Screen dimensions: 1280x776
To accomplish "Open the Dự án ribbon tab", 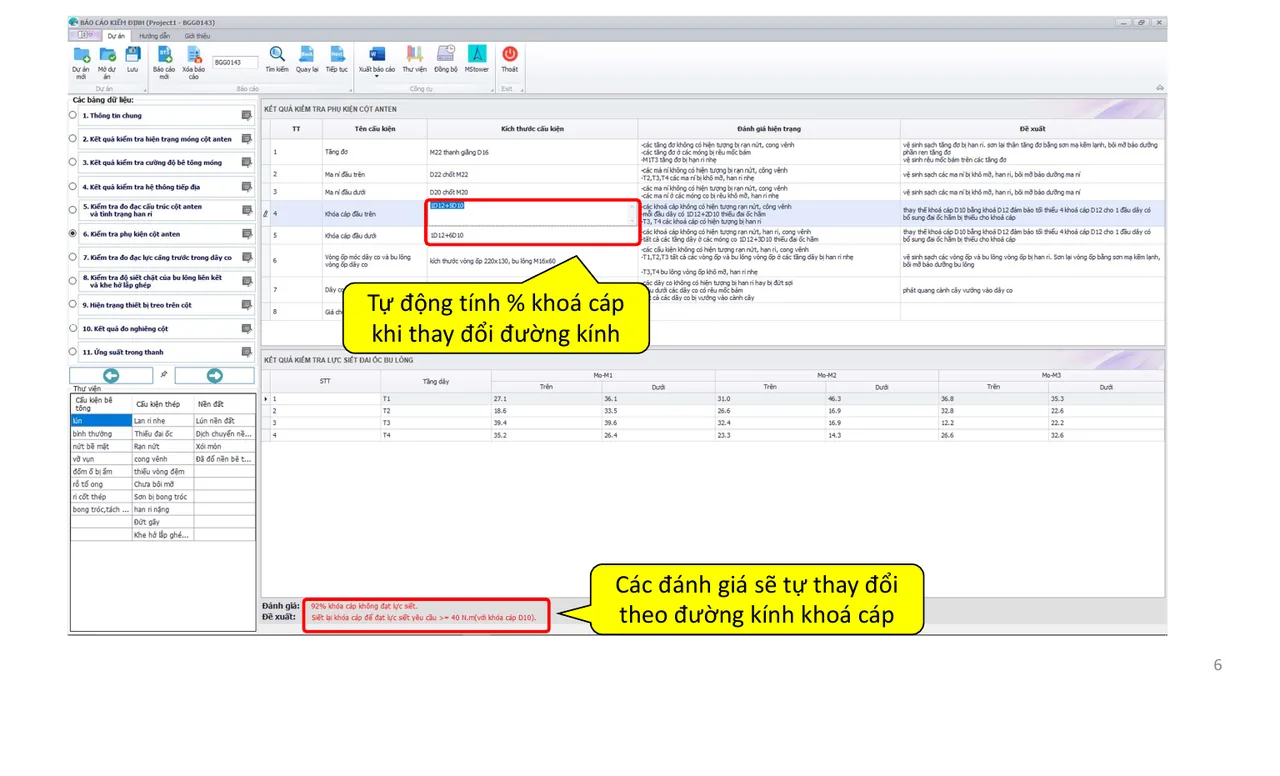I will [x=116, y=36].
